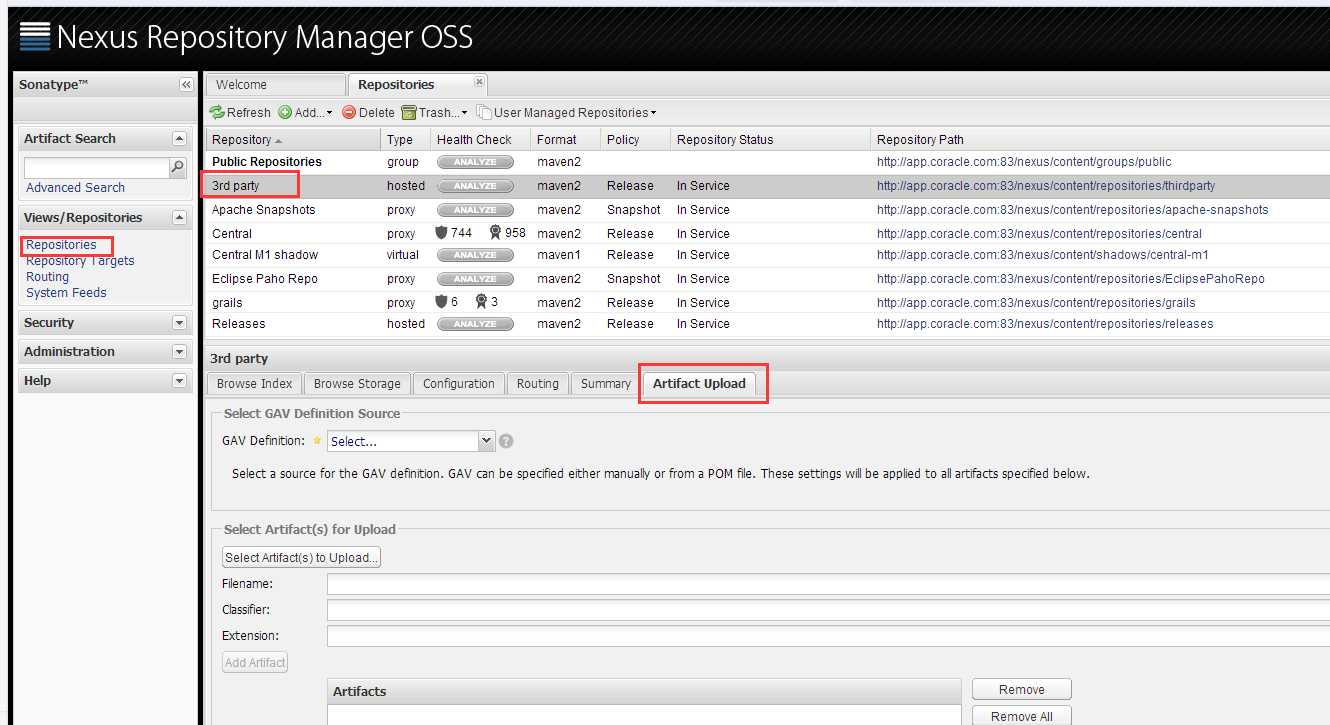Analyze the Eclipse Paho Repo
The height and width of the screenshot is (725, 1330).
475,279
